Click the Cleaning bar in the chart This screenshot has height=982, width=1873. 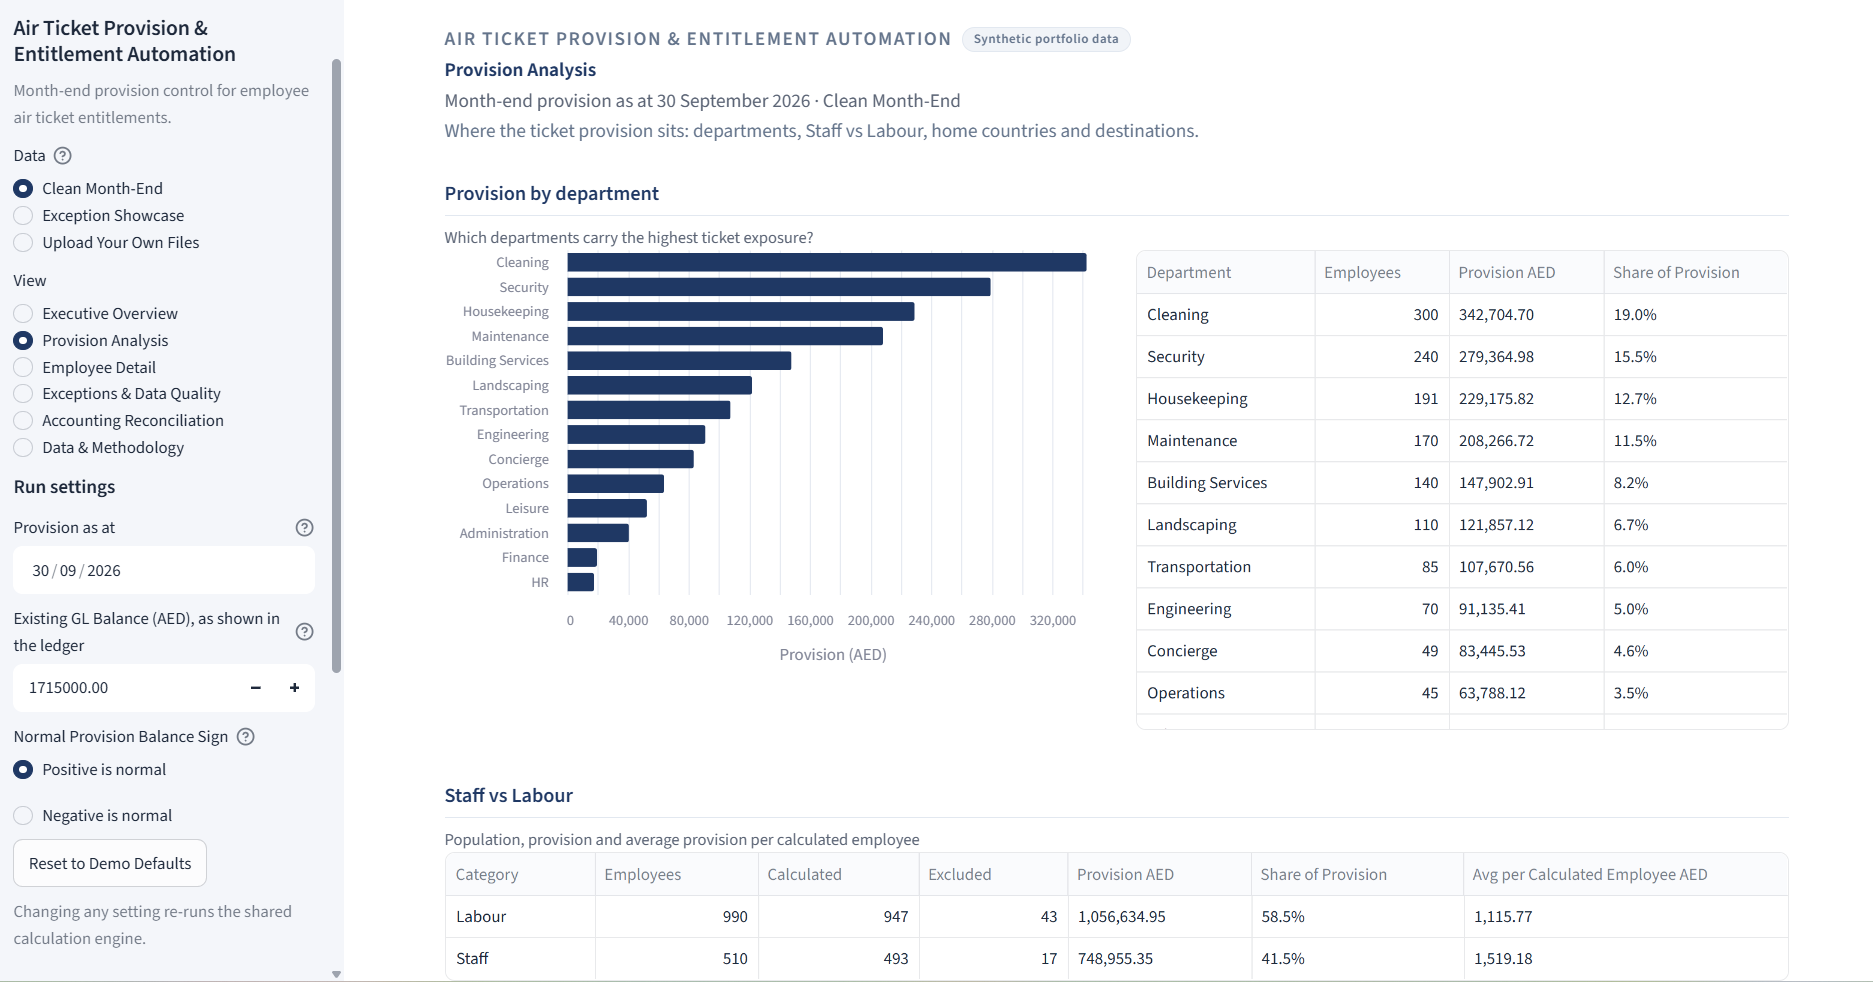[827, 263]
